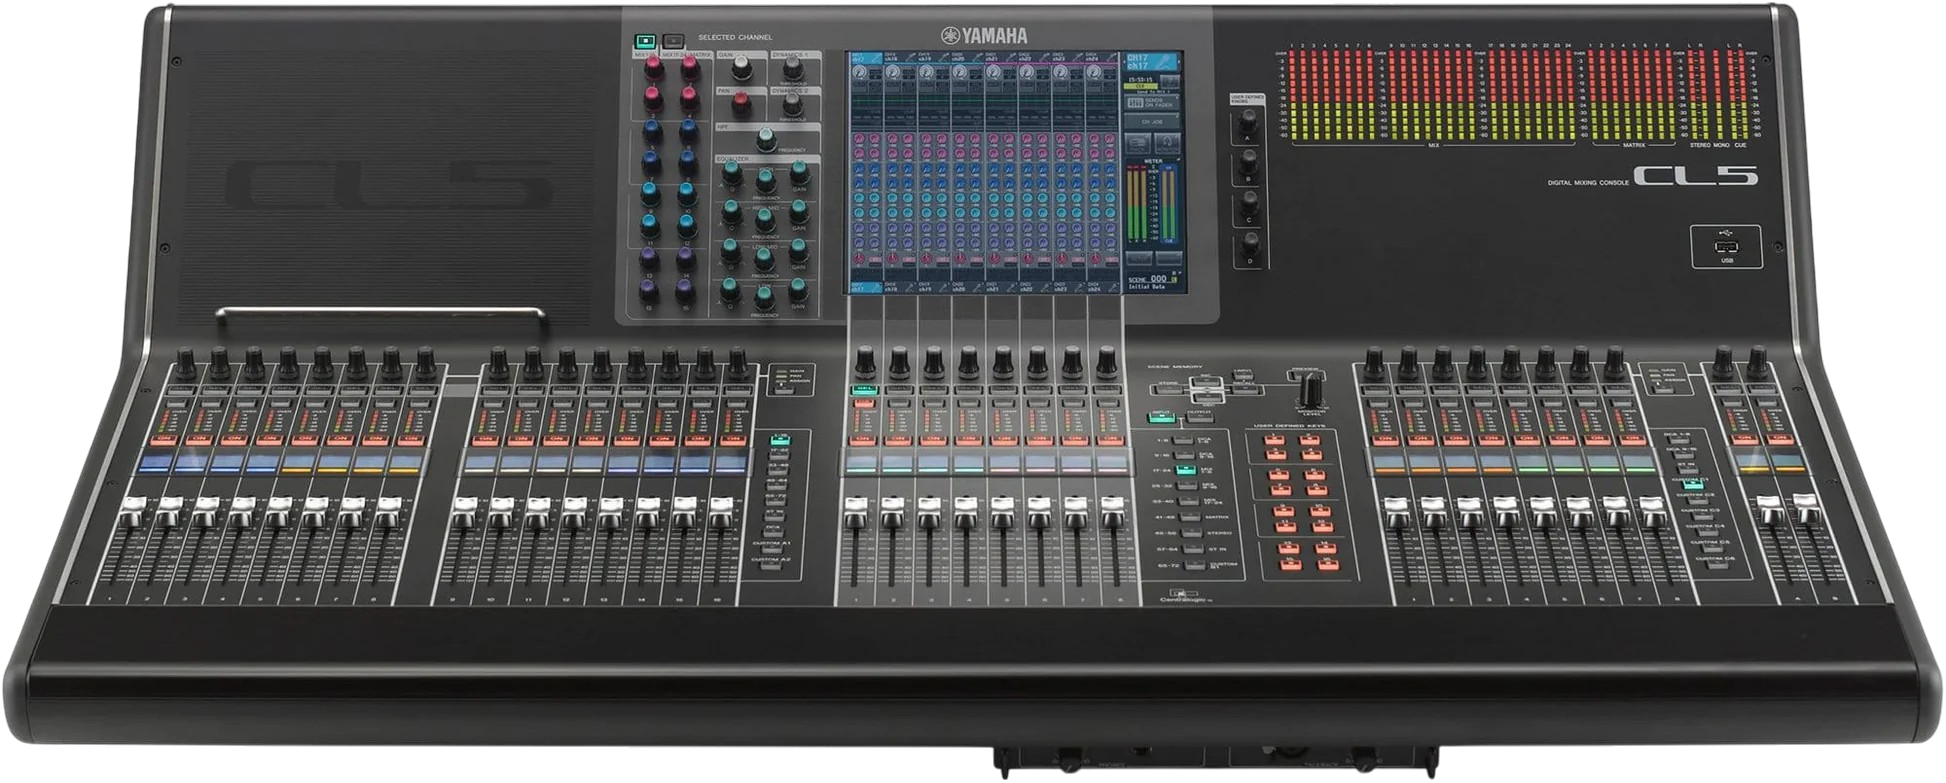
Task: Select the 41-48 / MATRIX bank key
Action: [1189, 517]
